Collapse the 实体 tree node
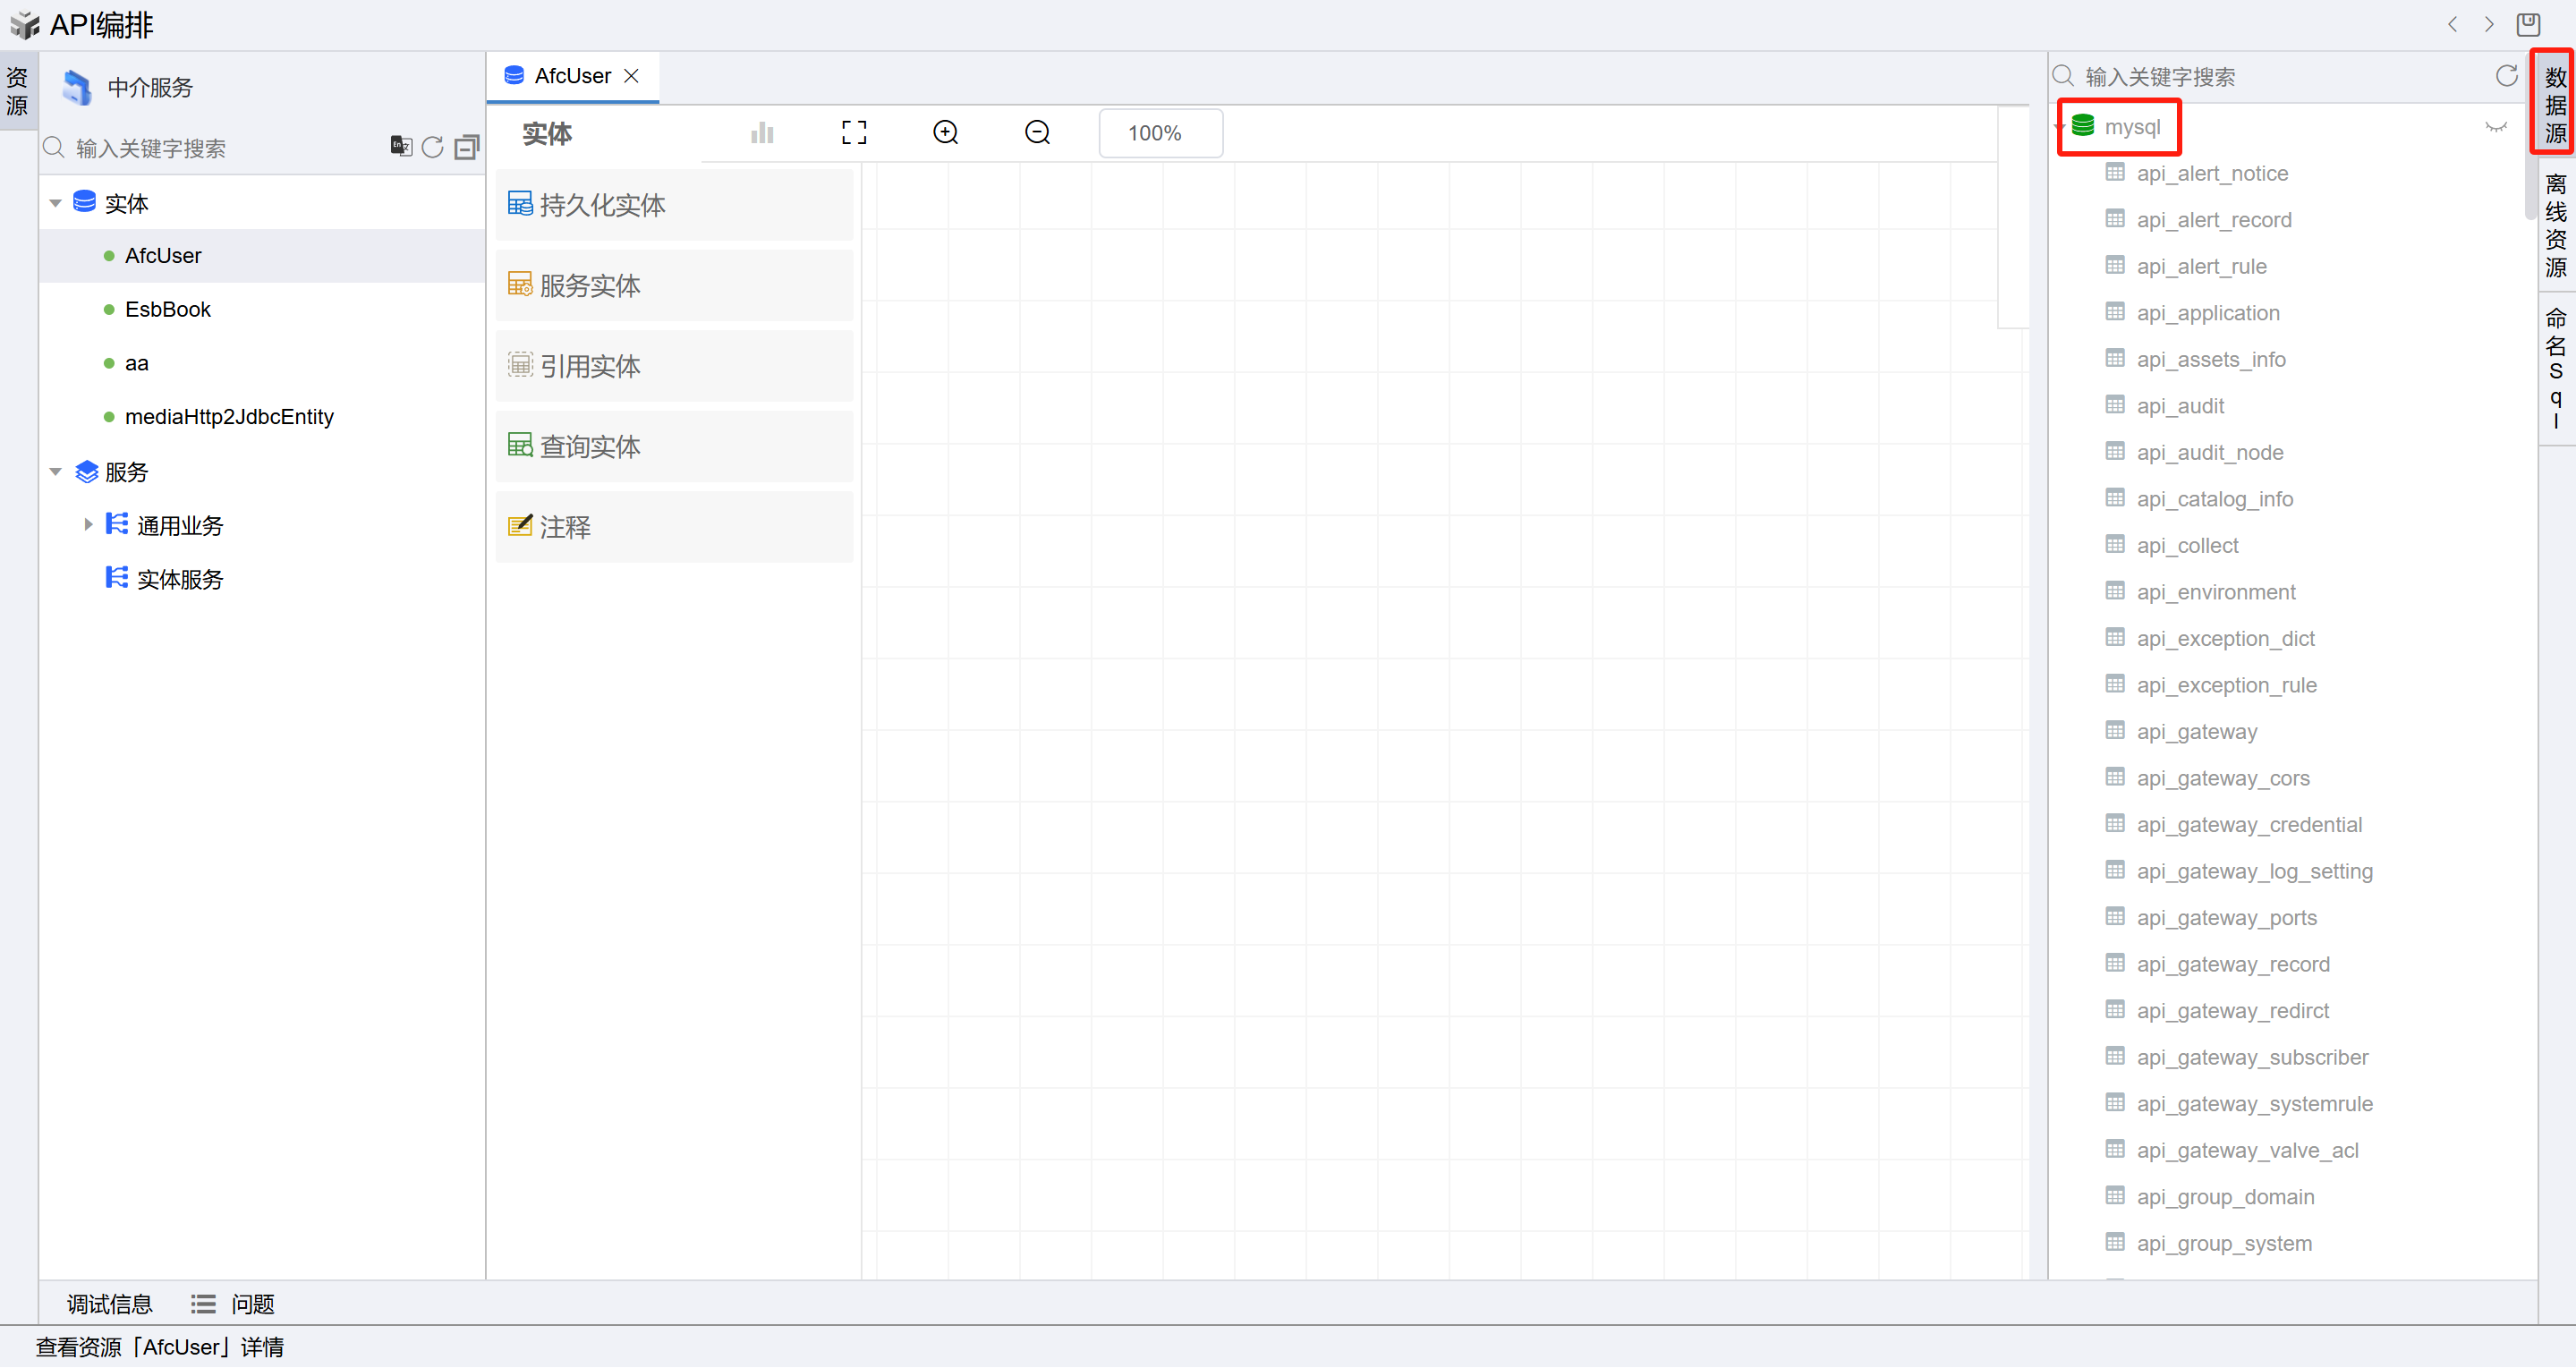2576x1368 pixels. pos(56,203)
